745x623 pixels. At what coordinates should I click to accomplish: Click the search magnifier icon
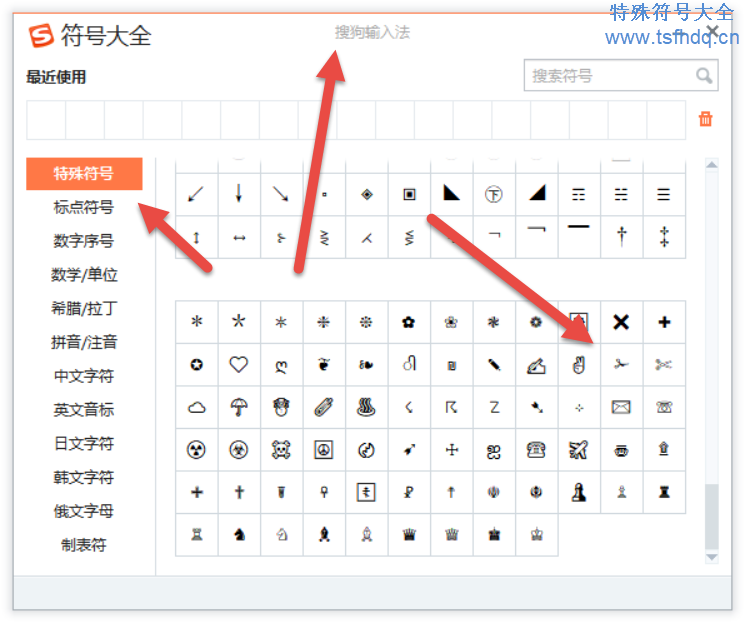point(704,76)
